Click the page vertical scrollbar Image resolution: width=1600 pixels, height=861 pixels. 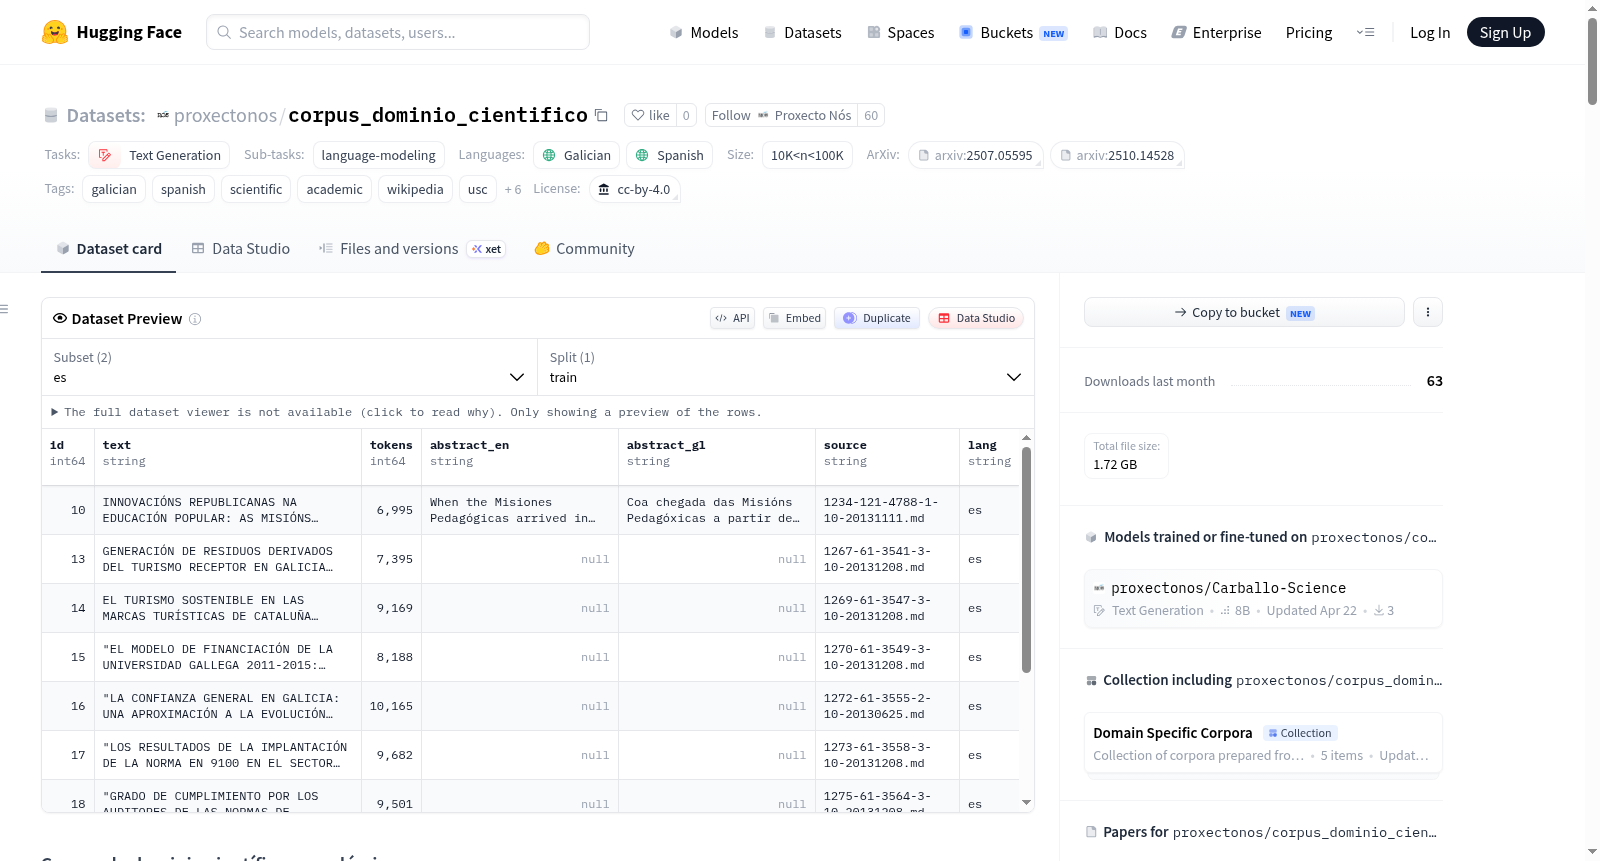point(1592,60)
